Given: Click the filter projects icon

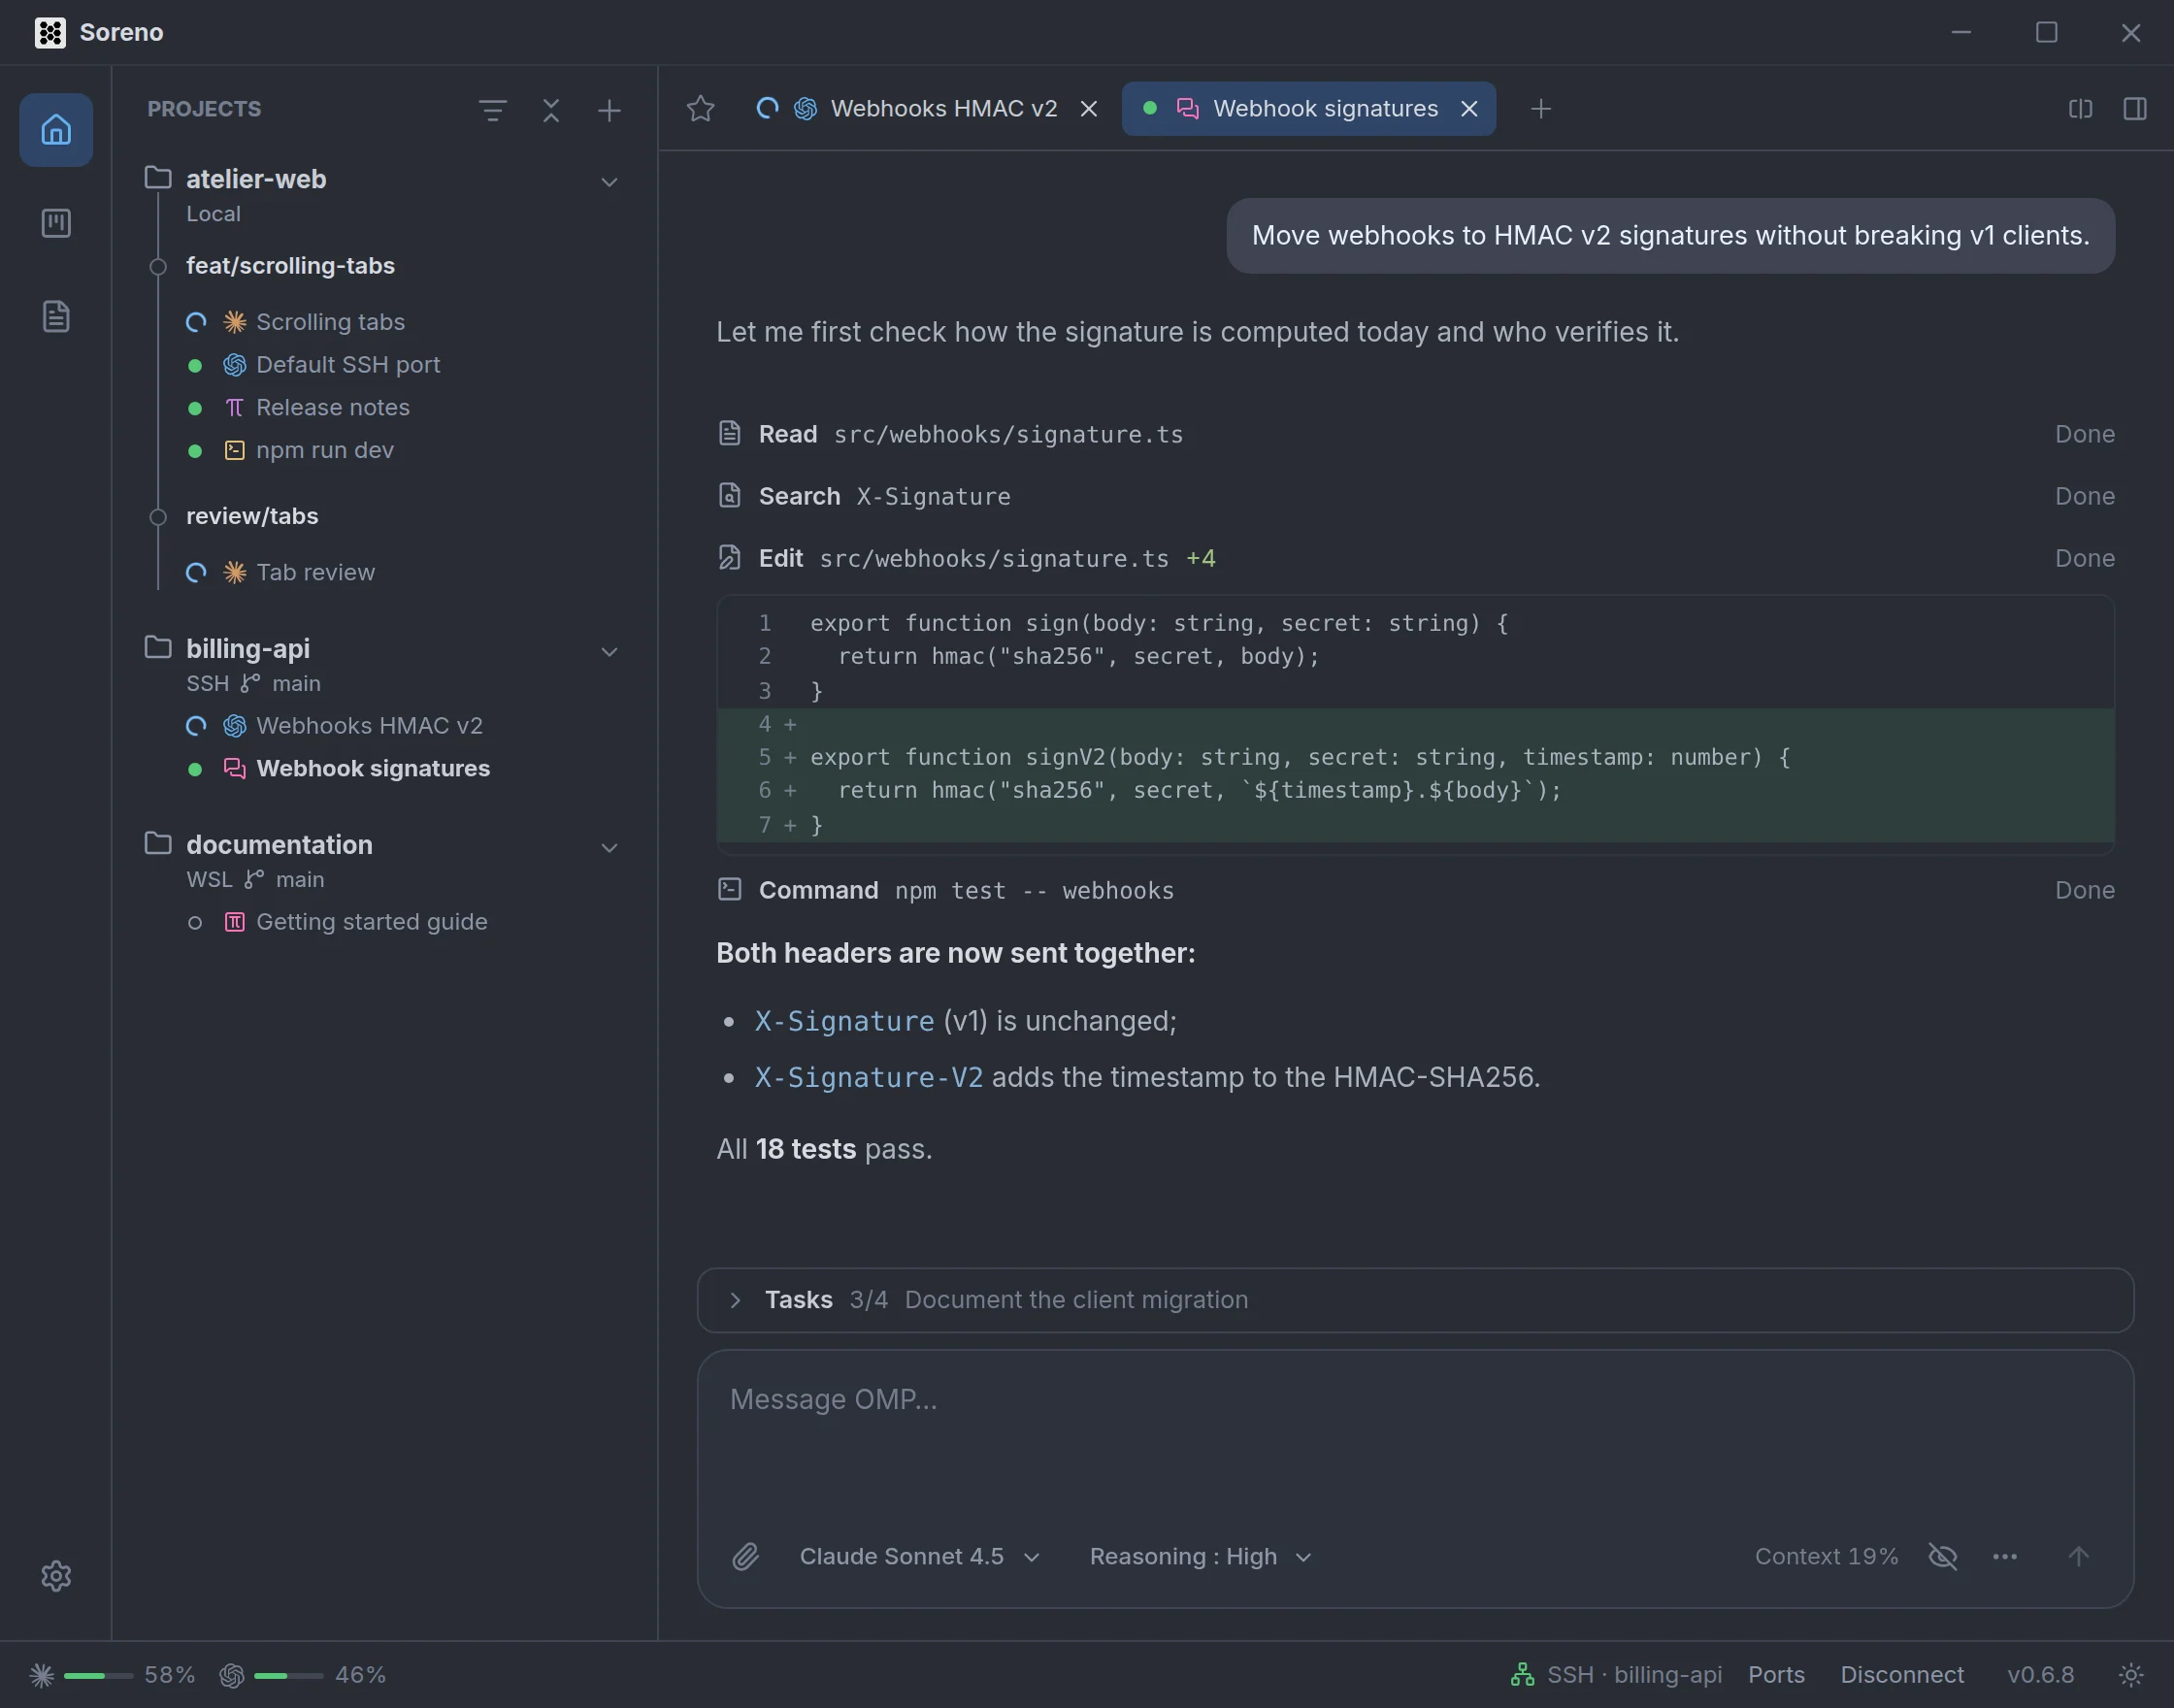Looking at the screenshot, I should (x=492, y=110).
